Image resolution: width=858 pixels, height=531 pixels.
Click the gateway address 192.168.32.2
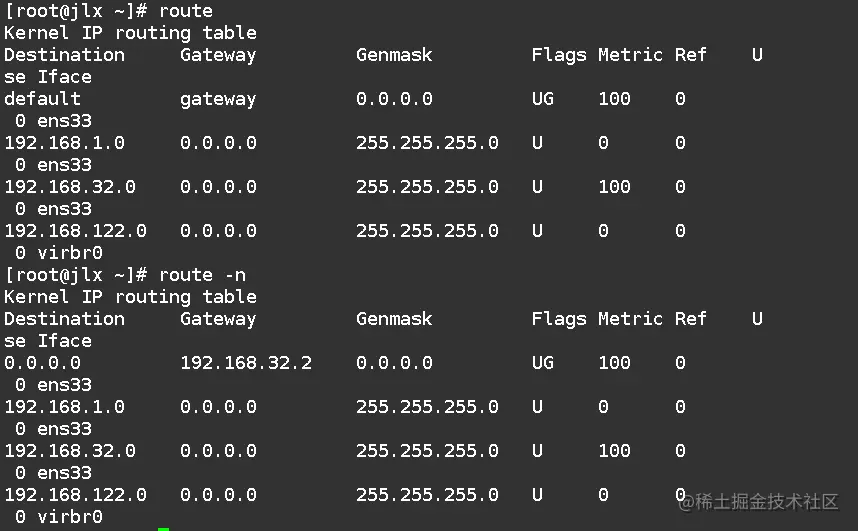(x=246, y=363)
